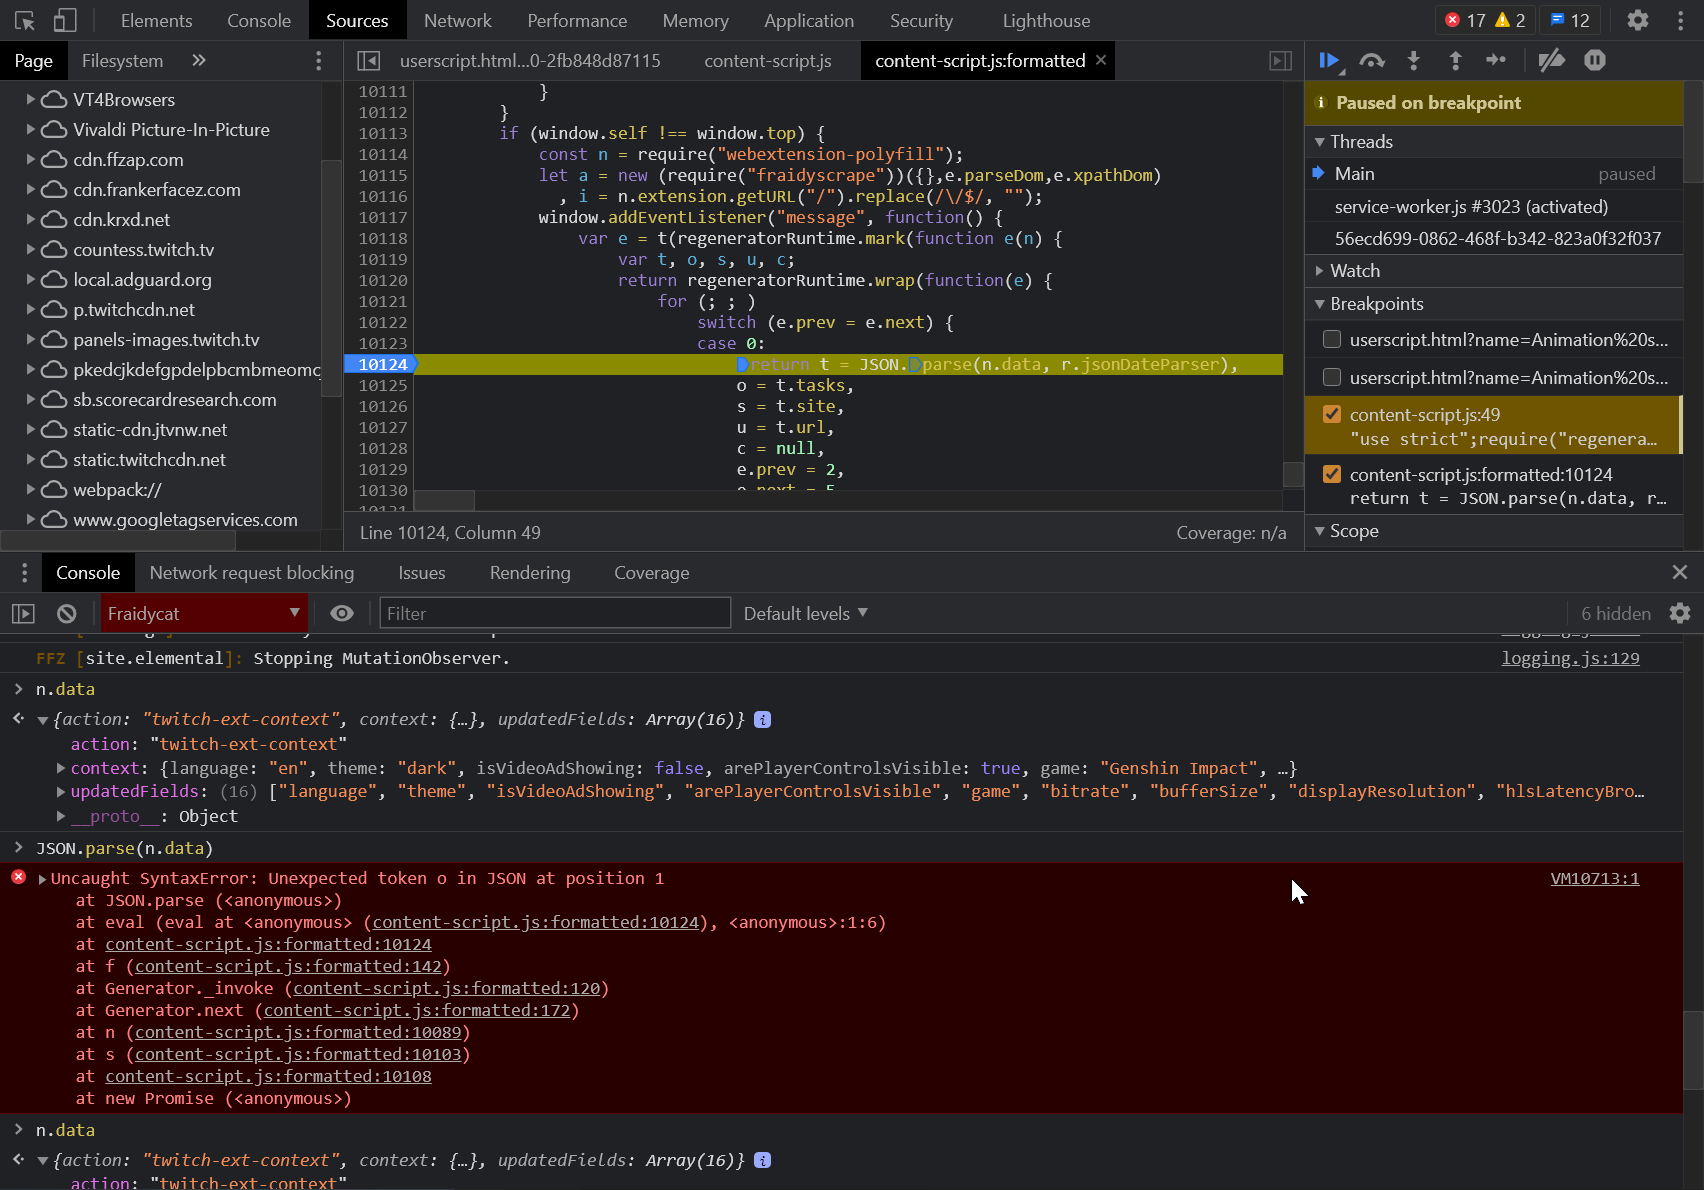Clear the console
1704x1190 pixels.
click(67, 614)
